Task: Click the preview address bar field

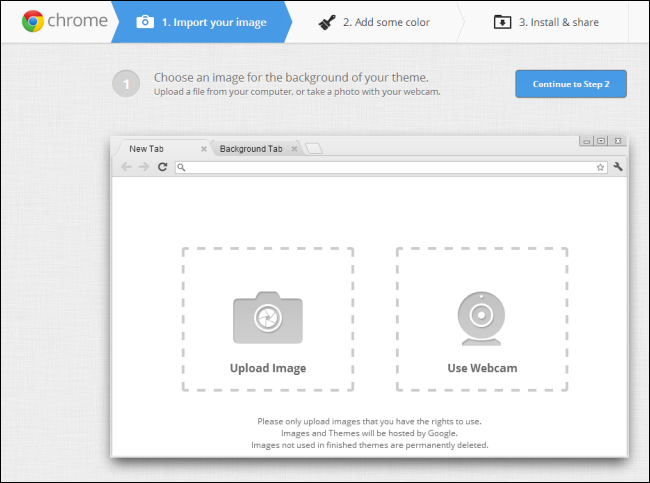Action: (391, 167)
